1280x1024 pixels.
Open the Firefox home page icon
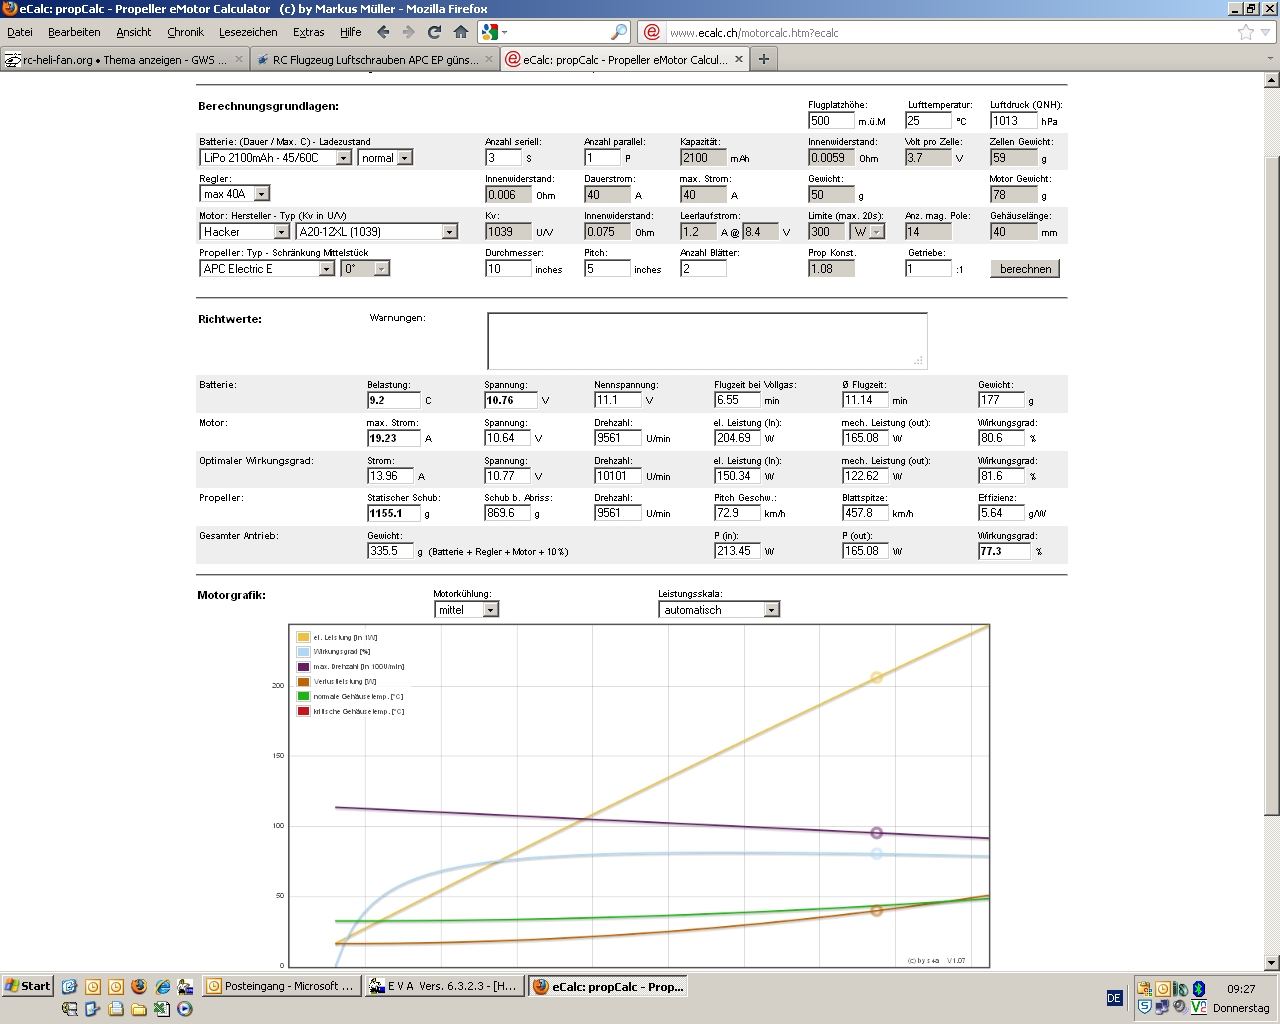461,32
